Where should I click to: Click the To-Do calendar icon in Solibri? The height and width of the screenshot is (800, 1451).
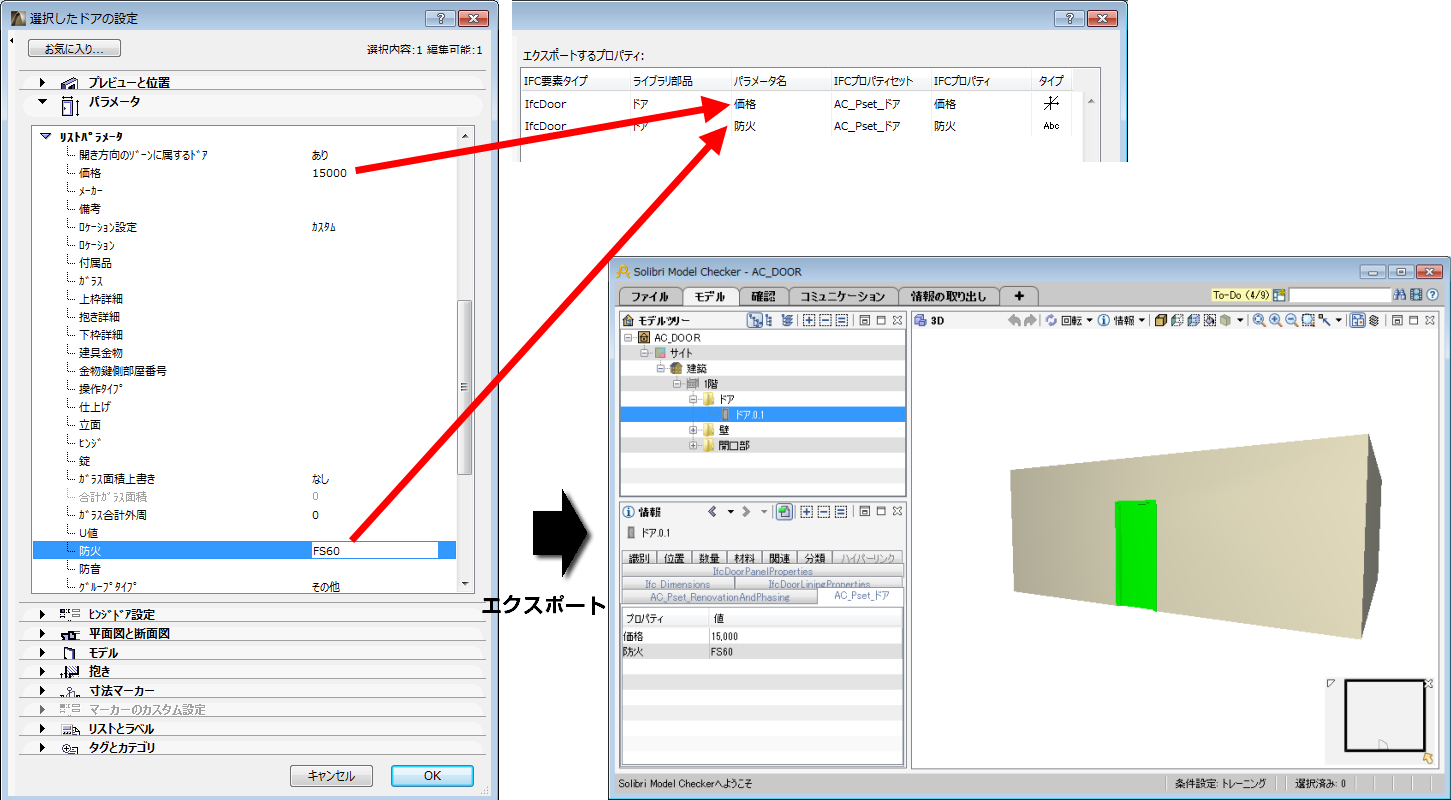(x=1279, y=296)
